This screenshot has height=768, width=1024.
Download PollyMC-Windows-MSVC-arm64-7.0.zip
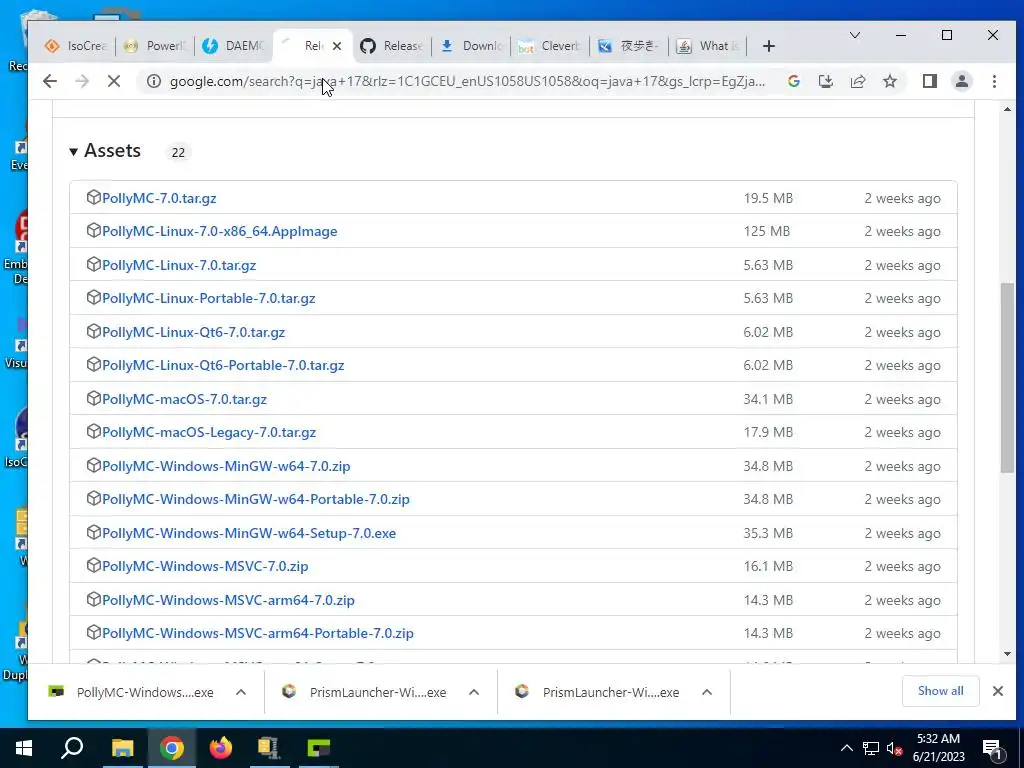[228, 600]
